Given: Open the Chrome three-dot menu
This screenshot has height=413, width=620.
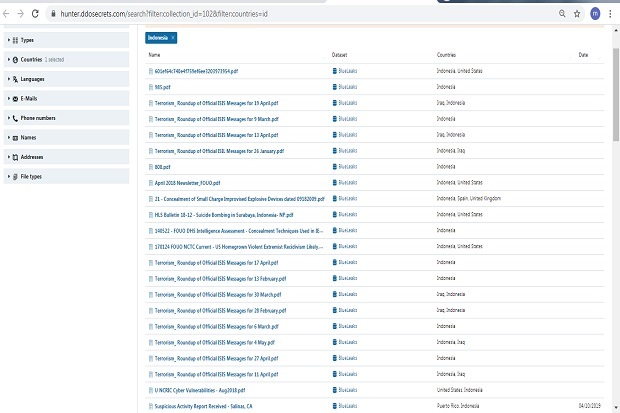Looking at the screenshot, I should click(610, 14).
